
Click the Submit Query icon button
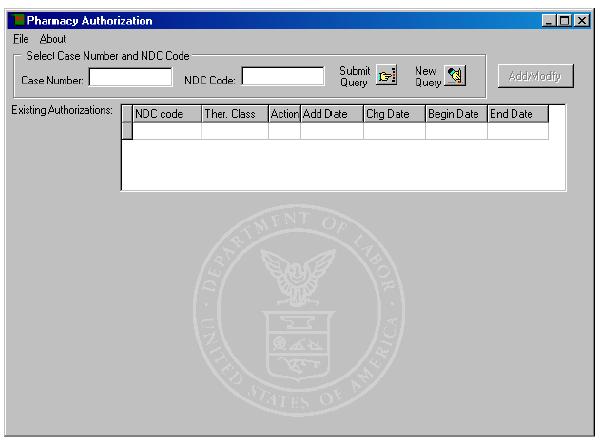point(387,76)
